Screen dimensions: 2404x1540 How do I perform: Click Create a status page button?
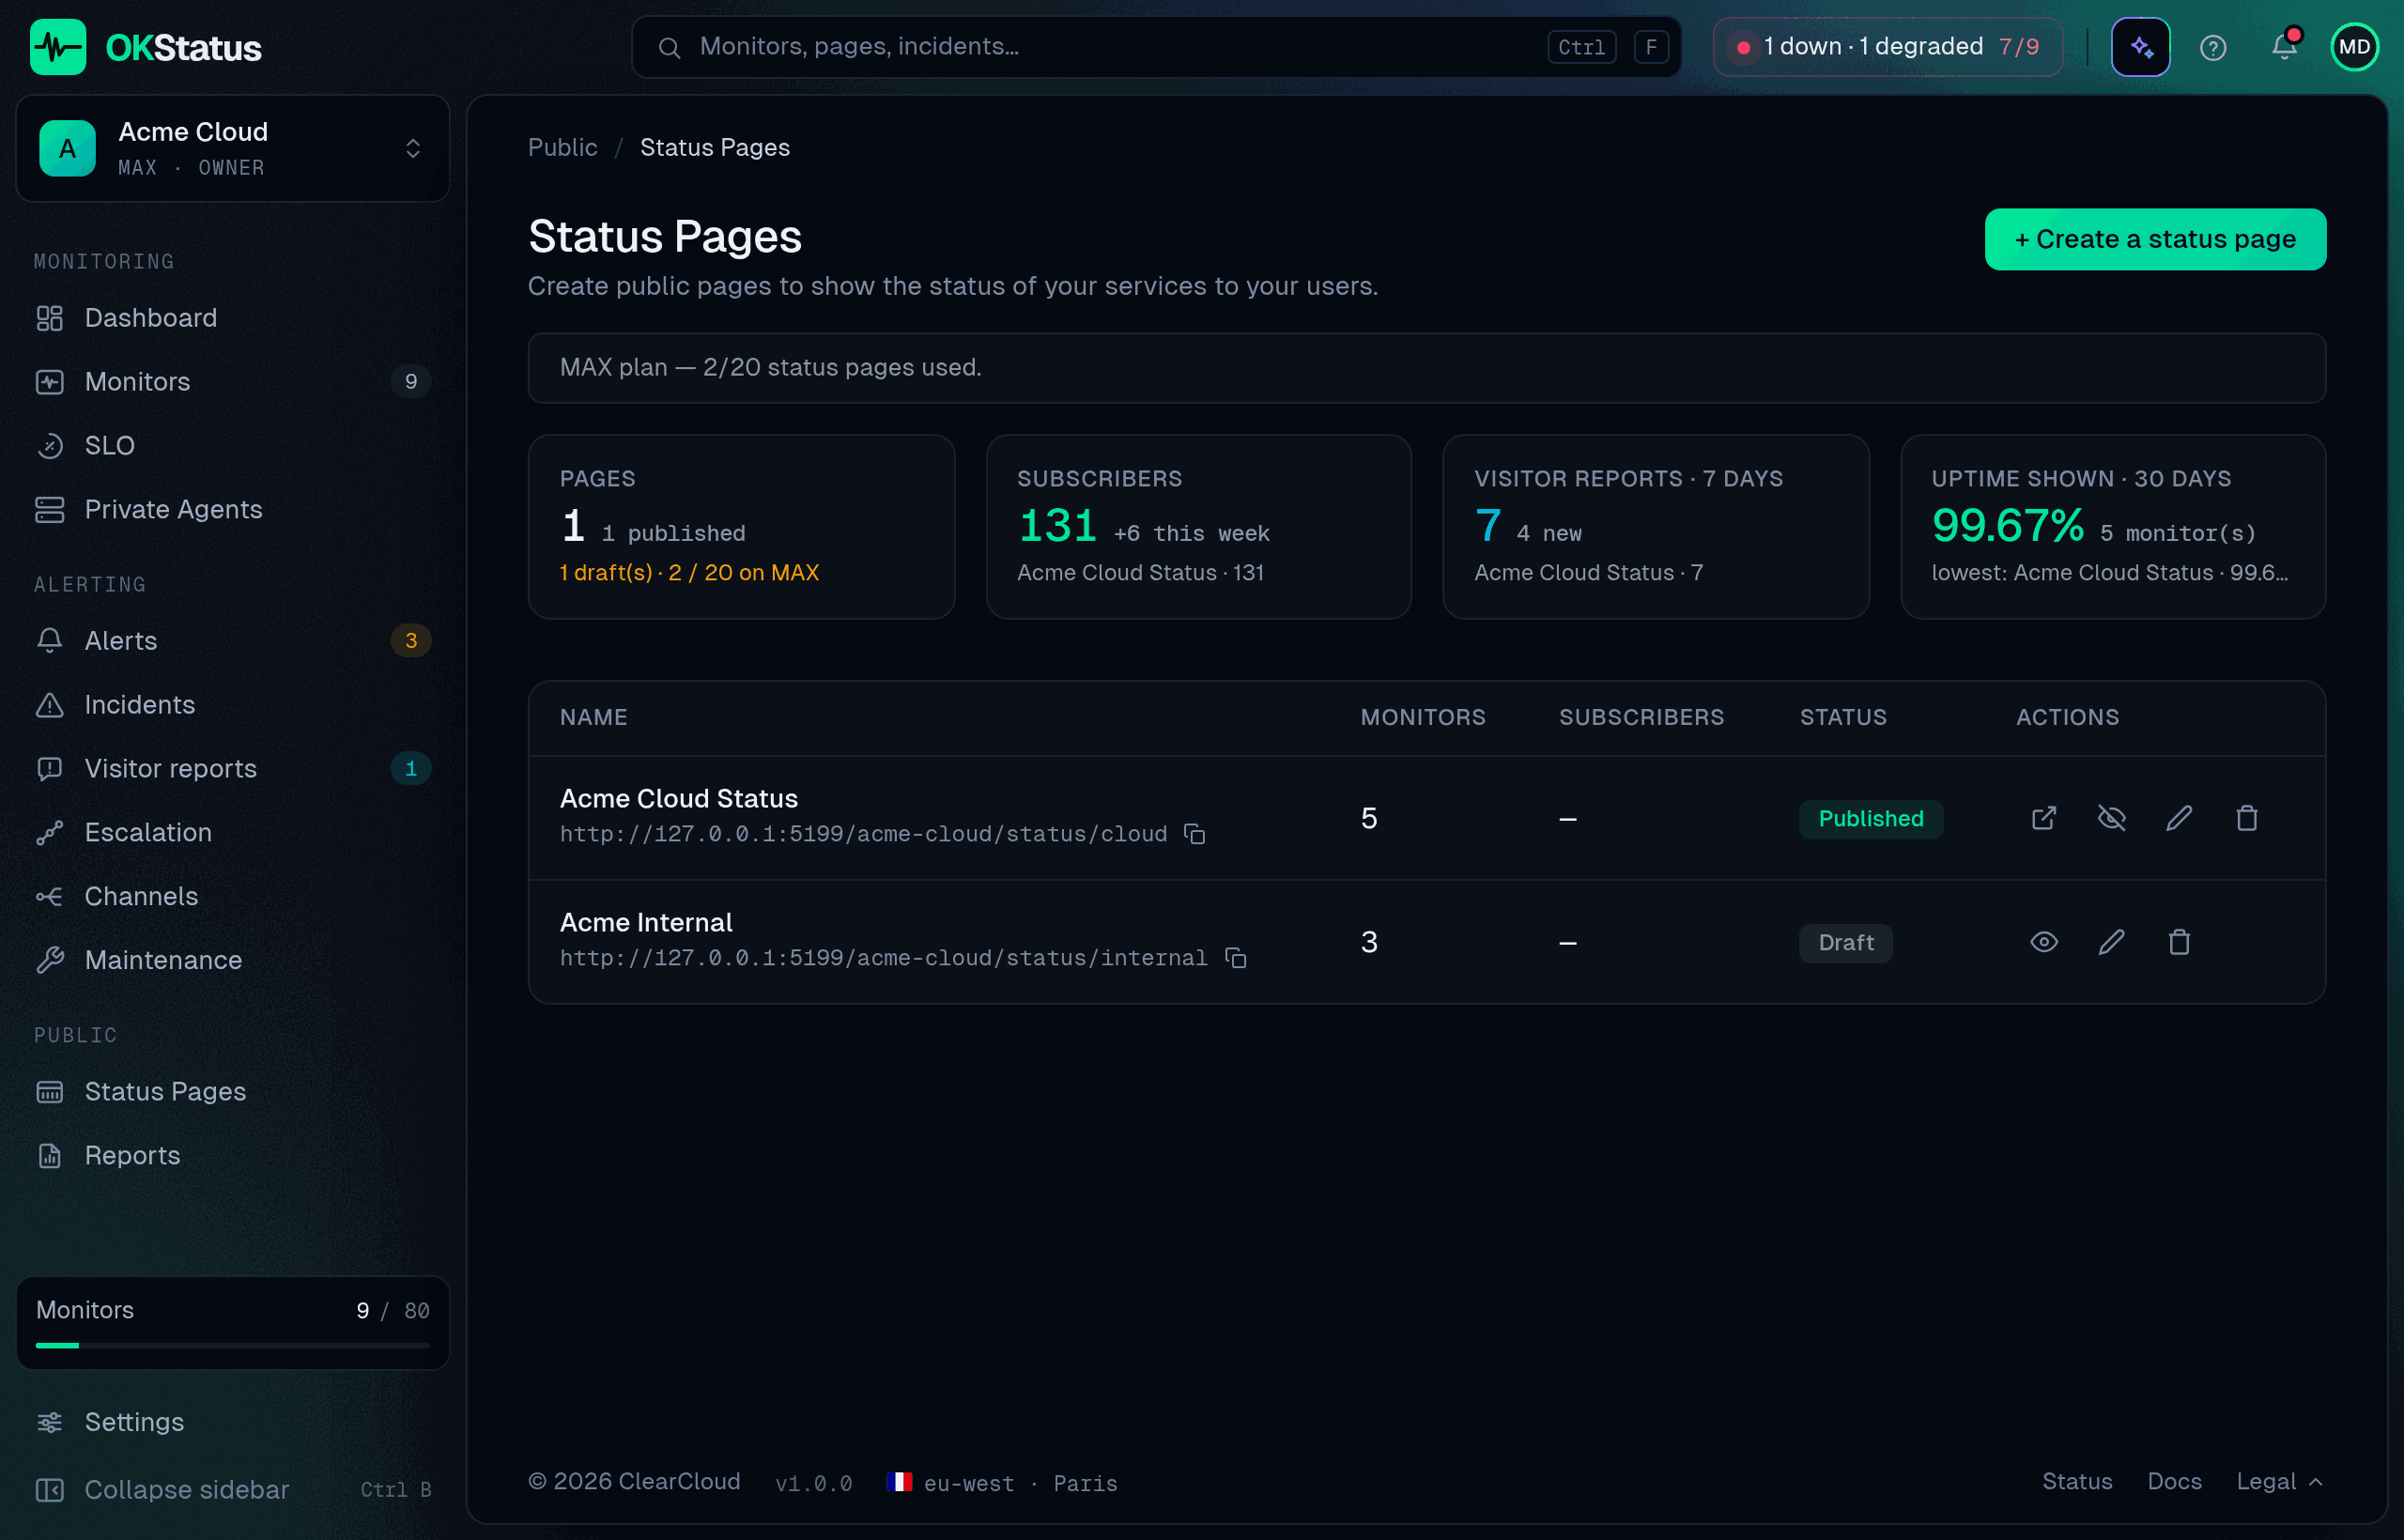click(x=2155, y=239)
